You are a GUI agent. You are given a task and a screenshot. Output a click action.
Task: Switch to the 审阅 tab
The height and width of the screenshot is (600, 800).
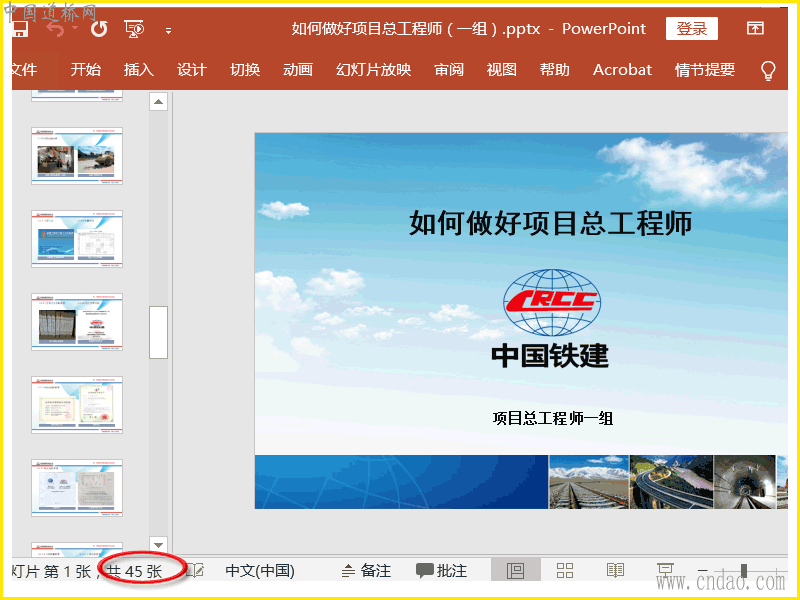[x=448, y=69]
